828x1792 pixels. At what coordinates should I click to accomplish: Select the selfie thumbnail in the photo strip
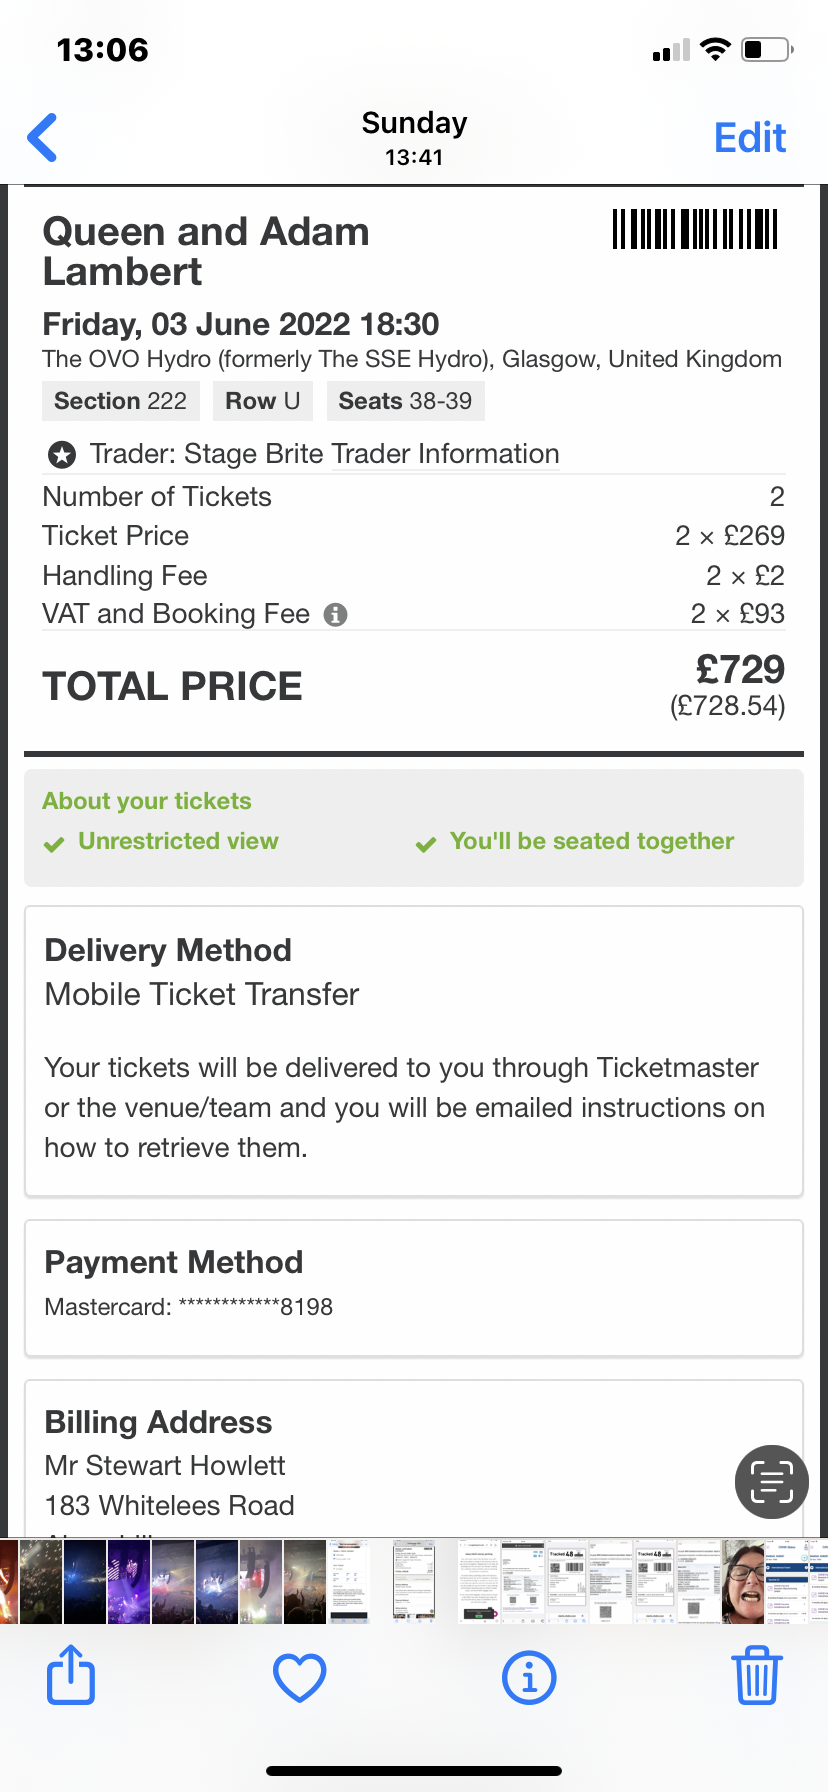pyautogui.click(x=743, y=1580)
